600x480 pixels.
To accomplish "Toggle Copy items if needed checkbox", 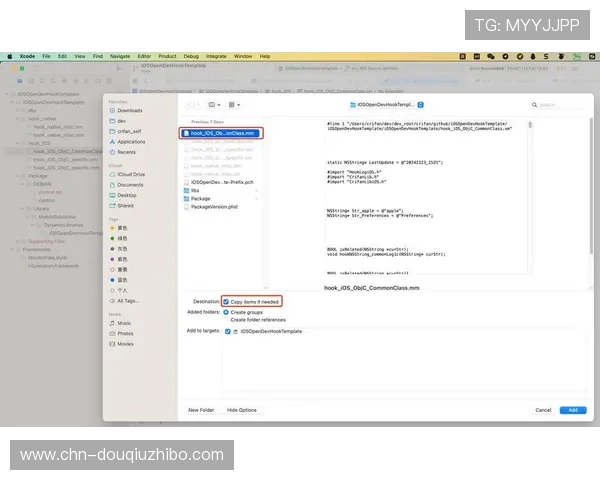I will 227,300.
